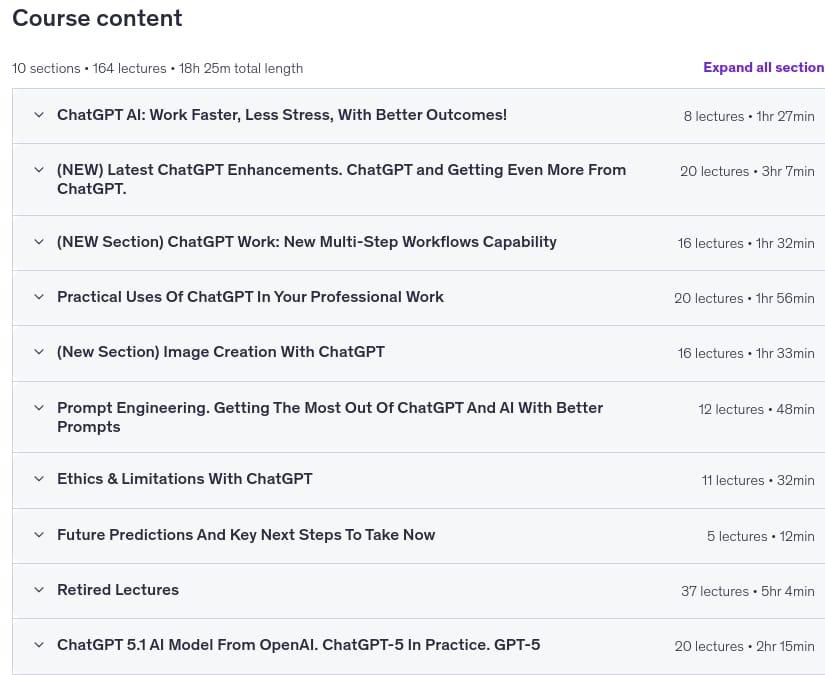Viewport: 825px width, 675px height.
Task: Select '(New Section) Image Creation With ChatGPT' title
Action: point(221,351)
